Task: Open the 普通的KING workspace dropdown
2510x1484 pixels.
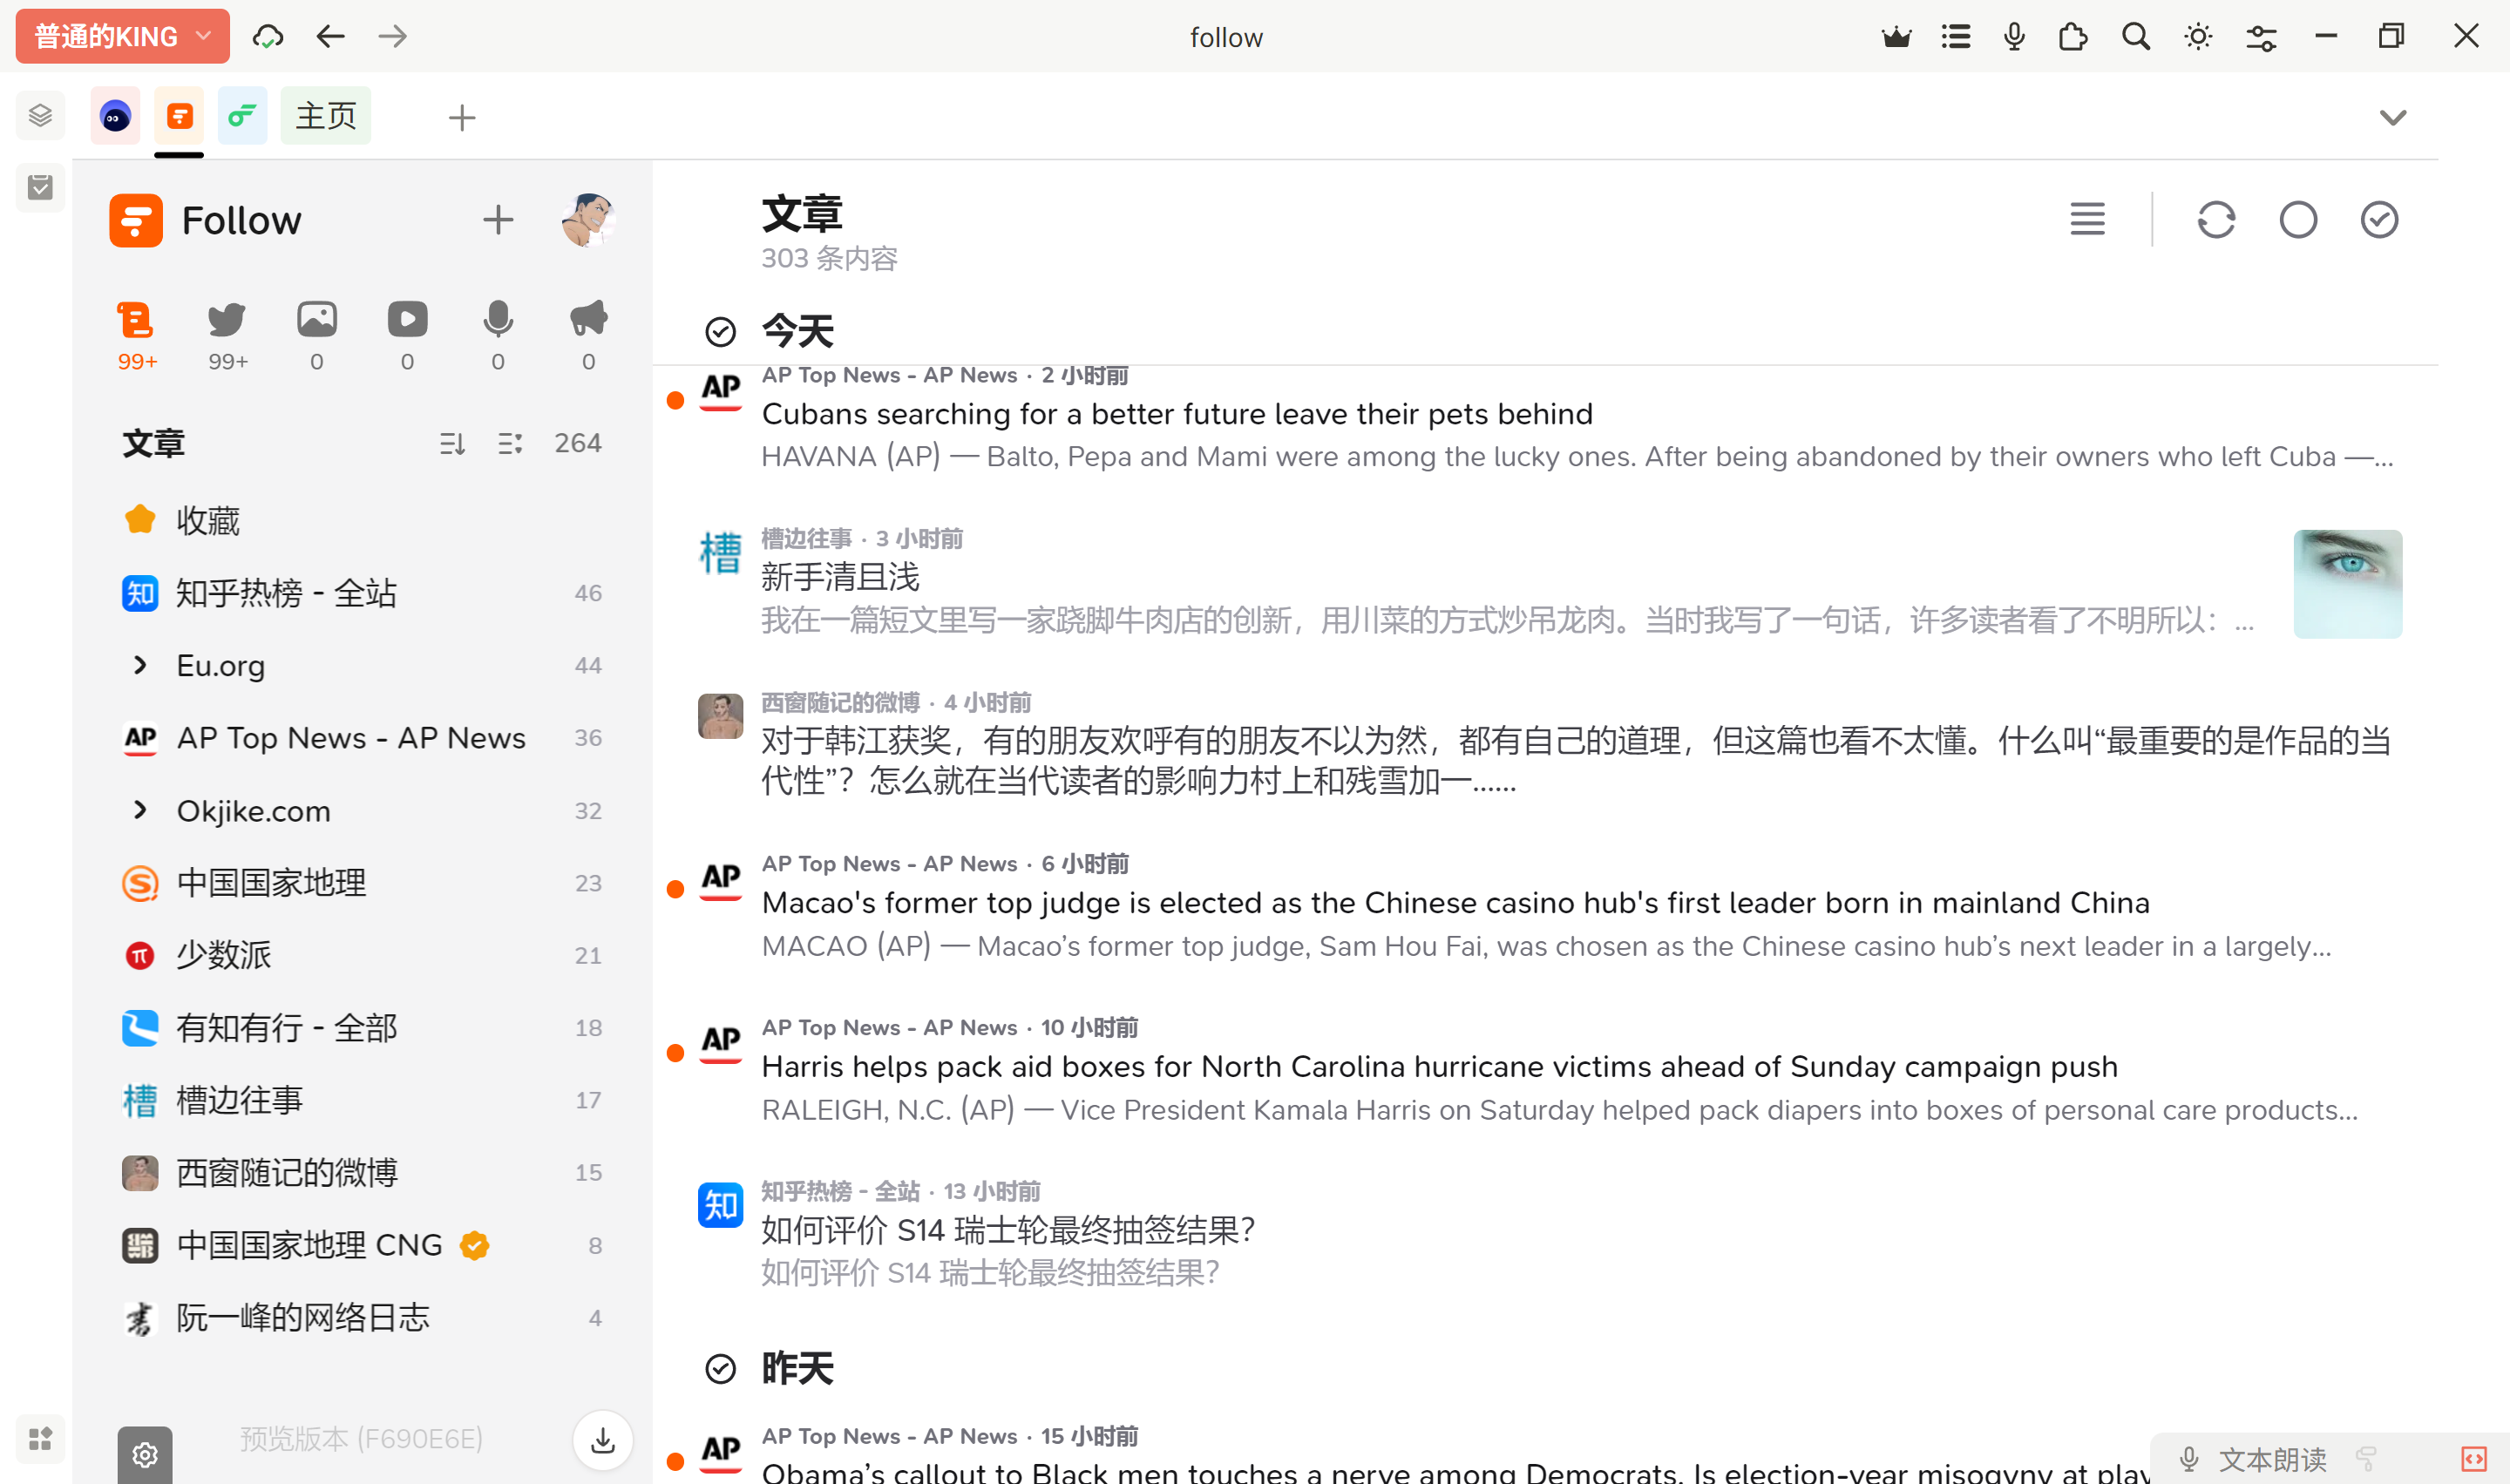Action: [x=122, y=37]
